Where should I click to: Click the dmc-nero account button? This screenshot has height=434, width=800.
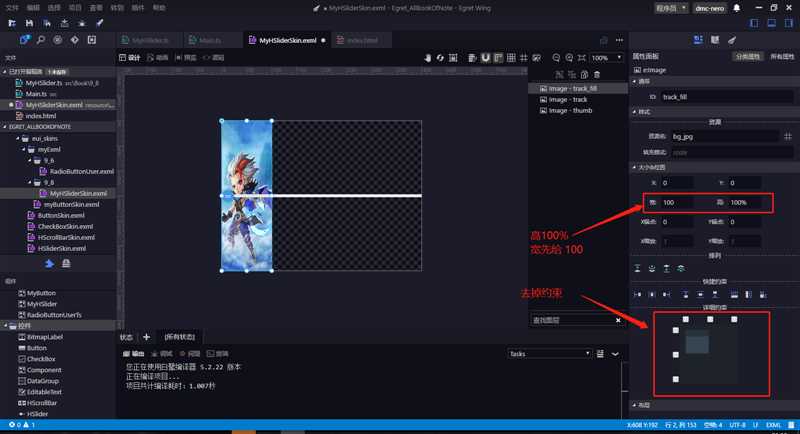710,8
